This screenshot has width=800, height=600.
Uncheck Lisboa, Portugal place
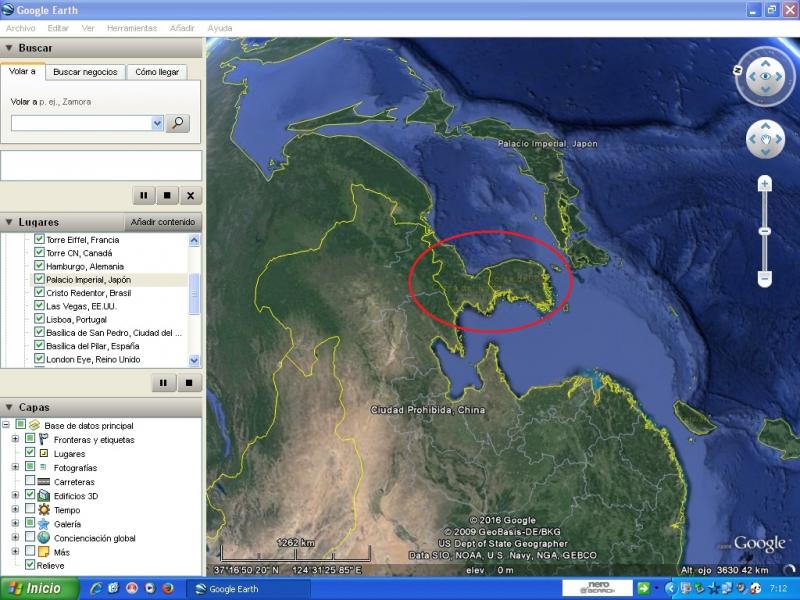pyautogui.click(x=39, y=318)
